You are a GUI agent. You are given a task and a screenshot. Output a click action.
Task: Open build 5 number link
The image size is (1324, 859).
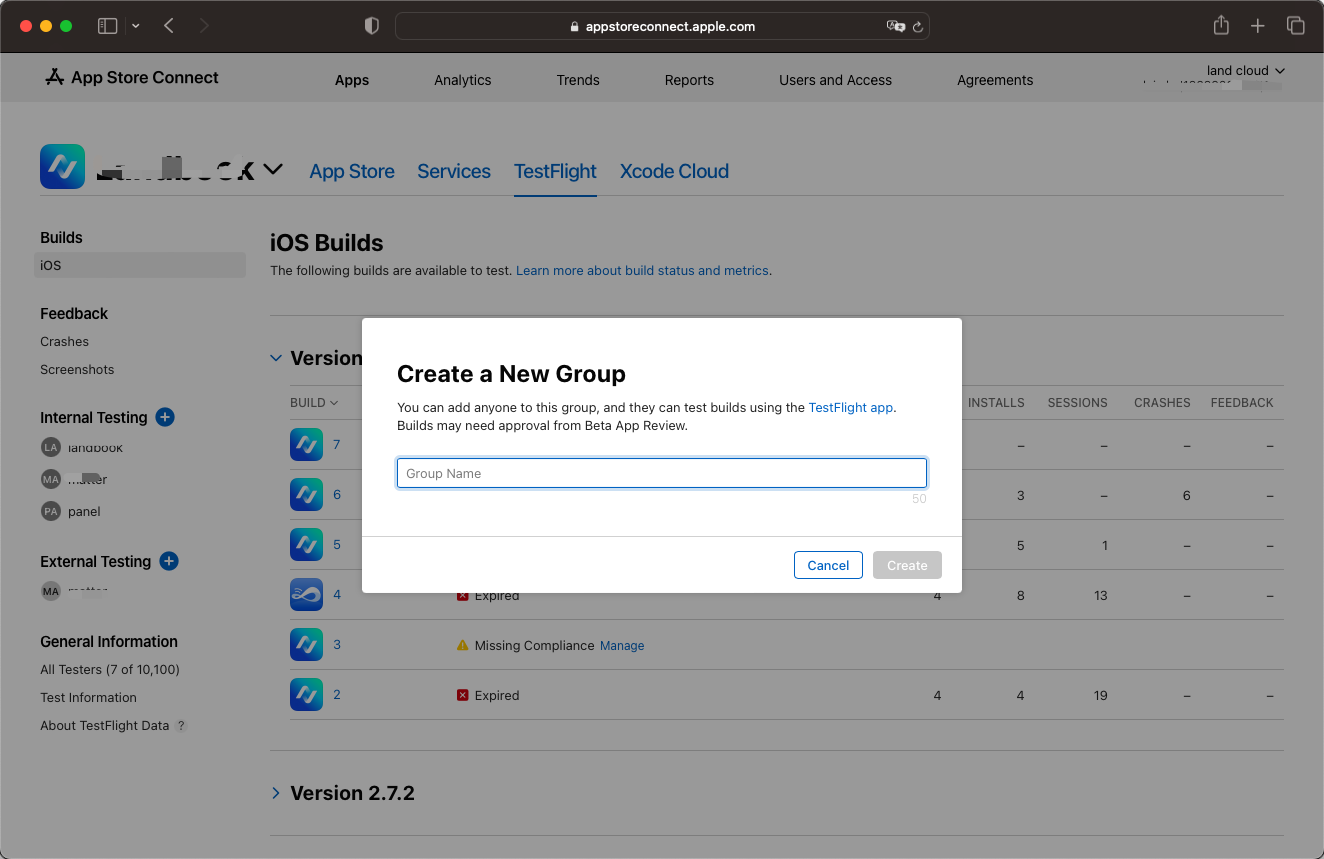[337, 544]
